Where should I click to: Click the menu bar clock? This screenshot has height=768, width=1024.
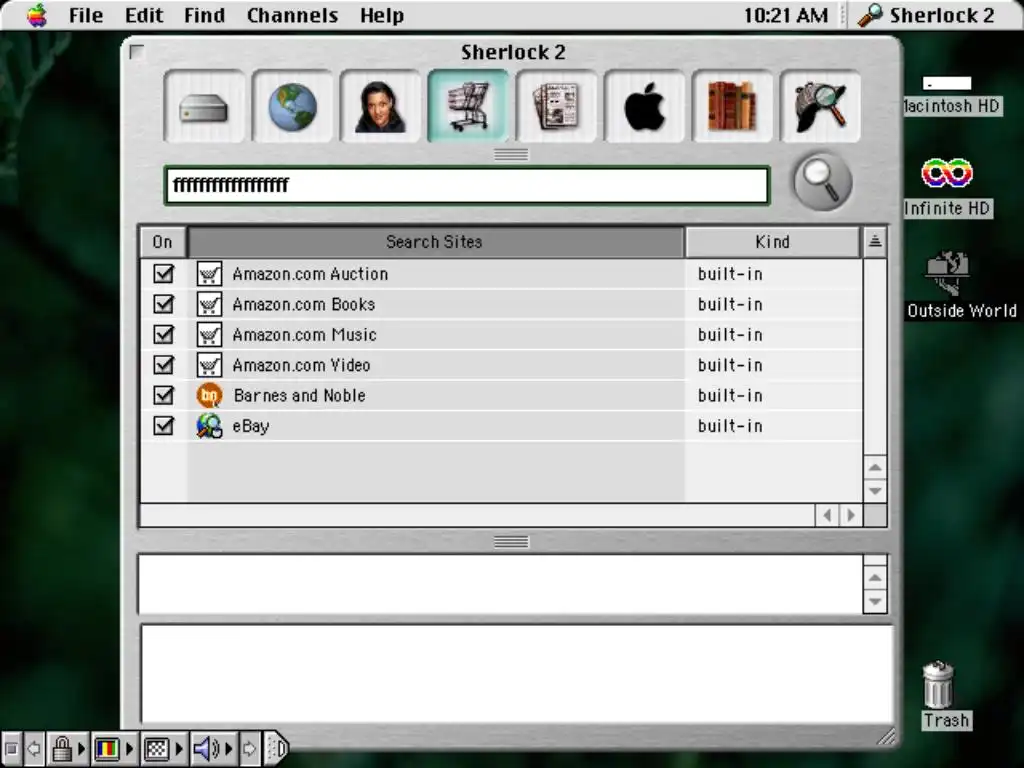tap(786, 15)
